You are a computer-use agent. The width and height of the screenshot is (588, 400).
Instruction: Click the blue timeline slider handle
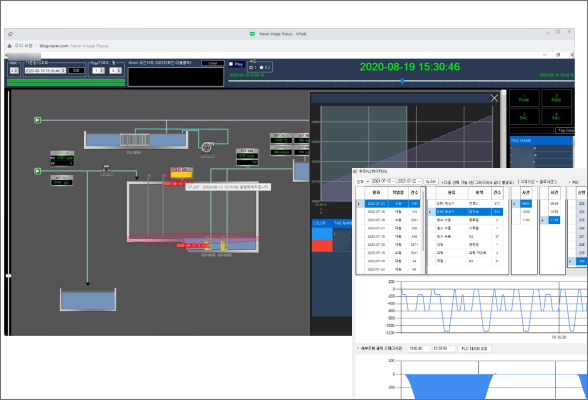[402, 81]
